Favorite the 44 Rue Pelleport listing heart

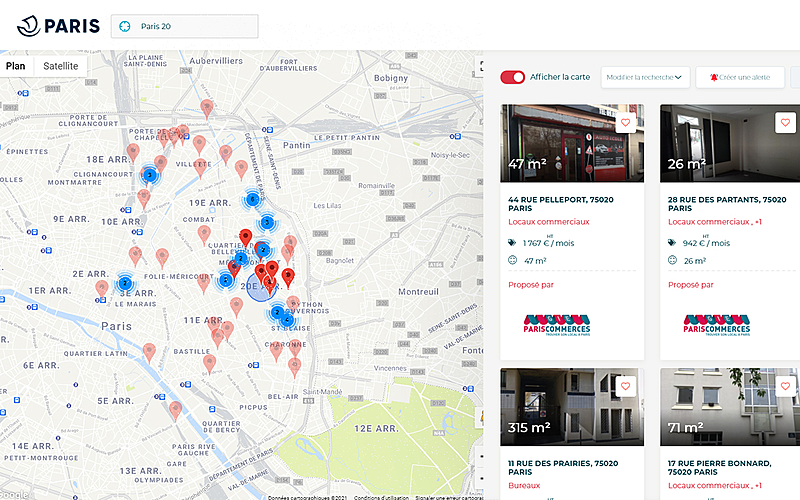pyautogui.click(x=626, y=122)
